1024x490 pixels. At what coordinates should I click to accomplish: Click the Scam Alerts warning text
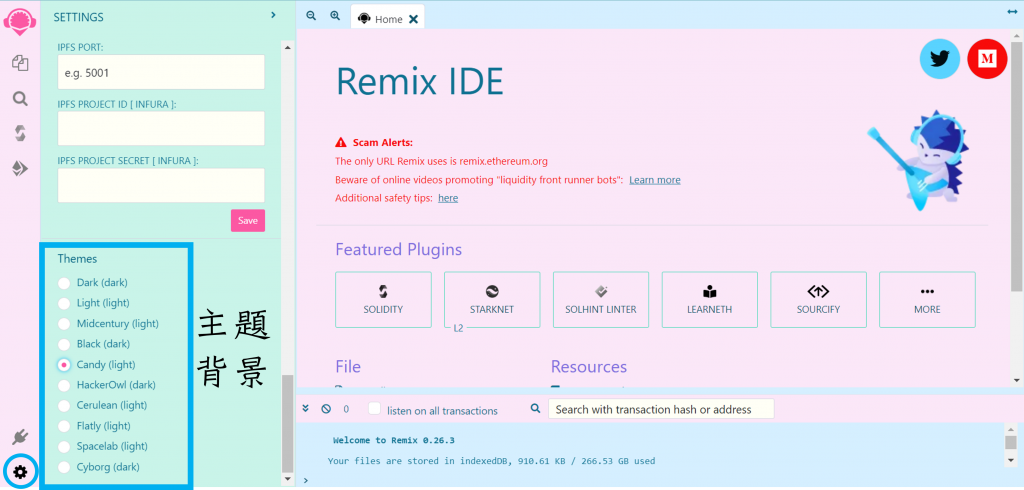click(383, 142)
